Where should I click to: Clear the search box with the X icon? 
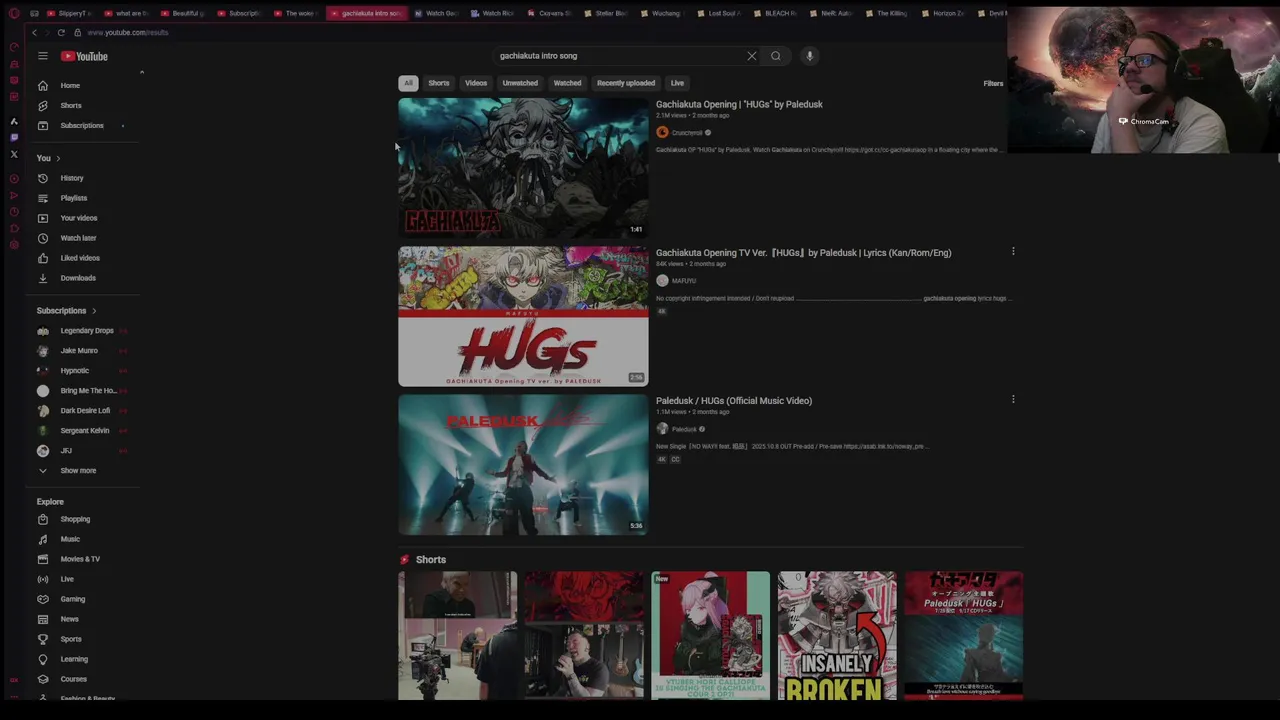pyautogui.click(x=752, y=56)
